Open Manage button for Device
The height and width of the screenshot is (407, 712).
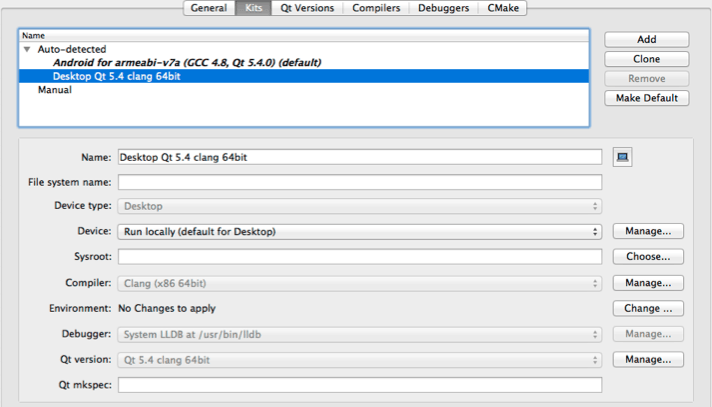click(x=648, y=231)
